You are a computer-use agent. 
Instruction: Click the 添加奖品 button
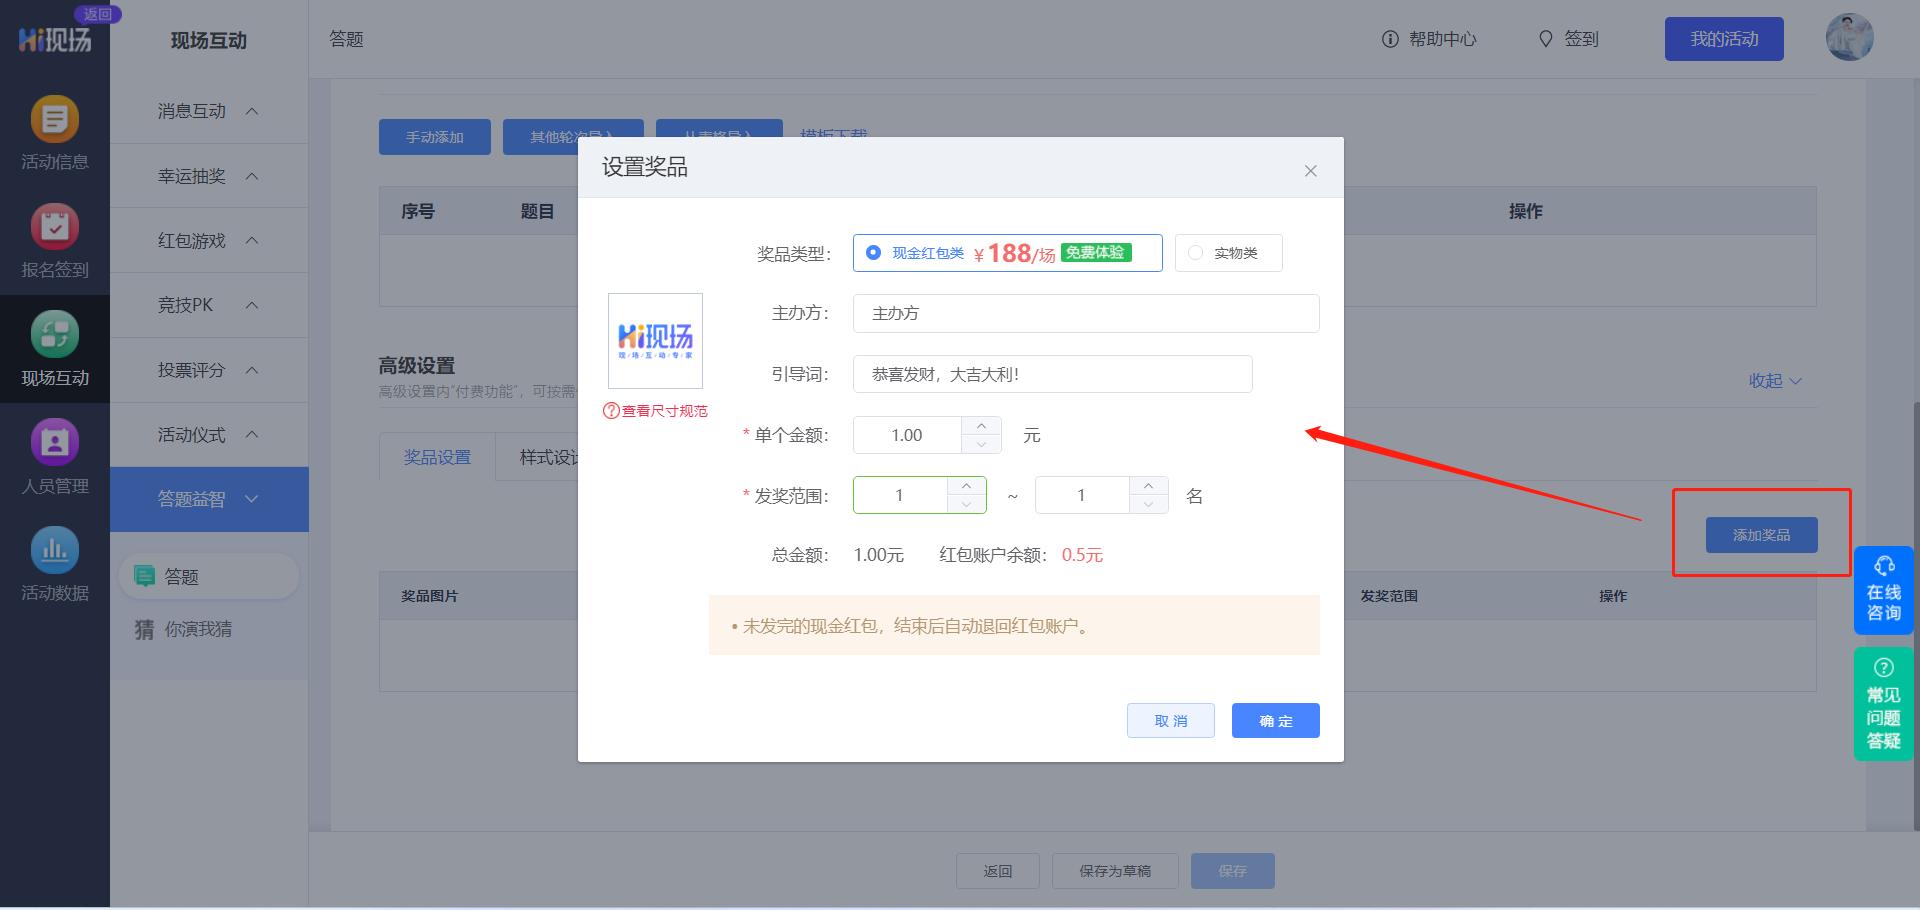[1760, 534]
